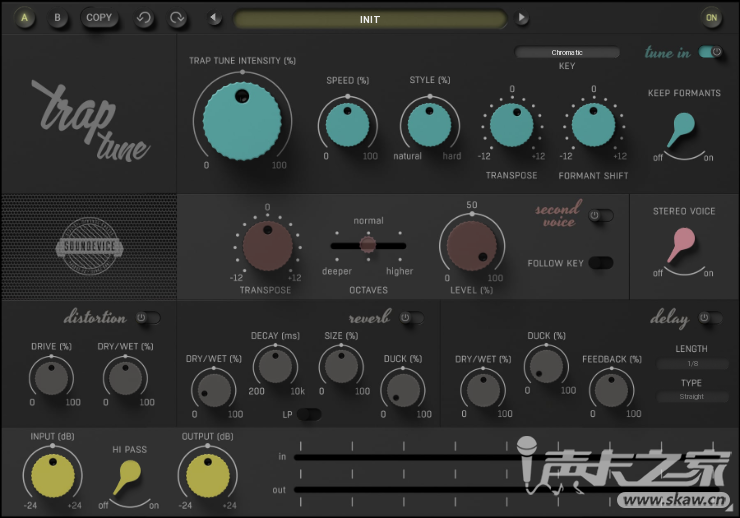Switch to preset slot B
This screenshot has height=518, width=740.
[58, 18]
